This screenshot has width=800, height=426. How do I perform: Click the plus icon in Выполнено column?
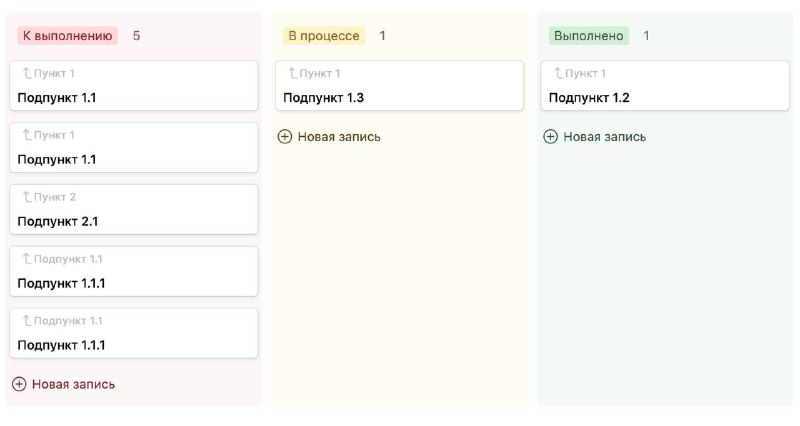point(550,137)
